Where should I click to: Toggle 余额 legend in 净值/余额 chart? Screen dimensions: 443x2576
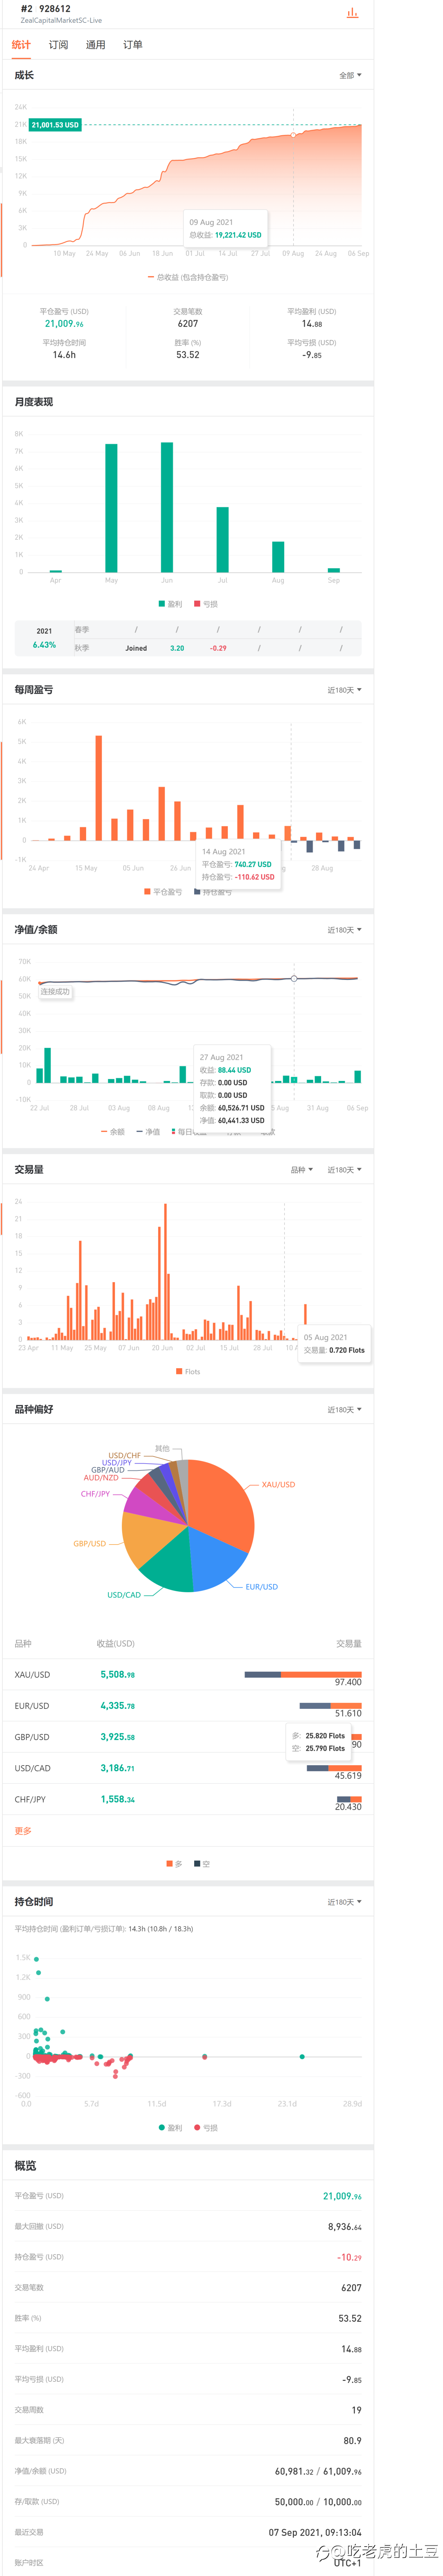point(113,1132)
